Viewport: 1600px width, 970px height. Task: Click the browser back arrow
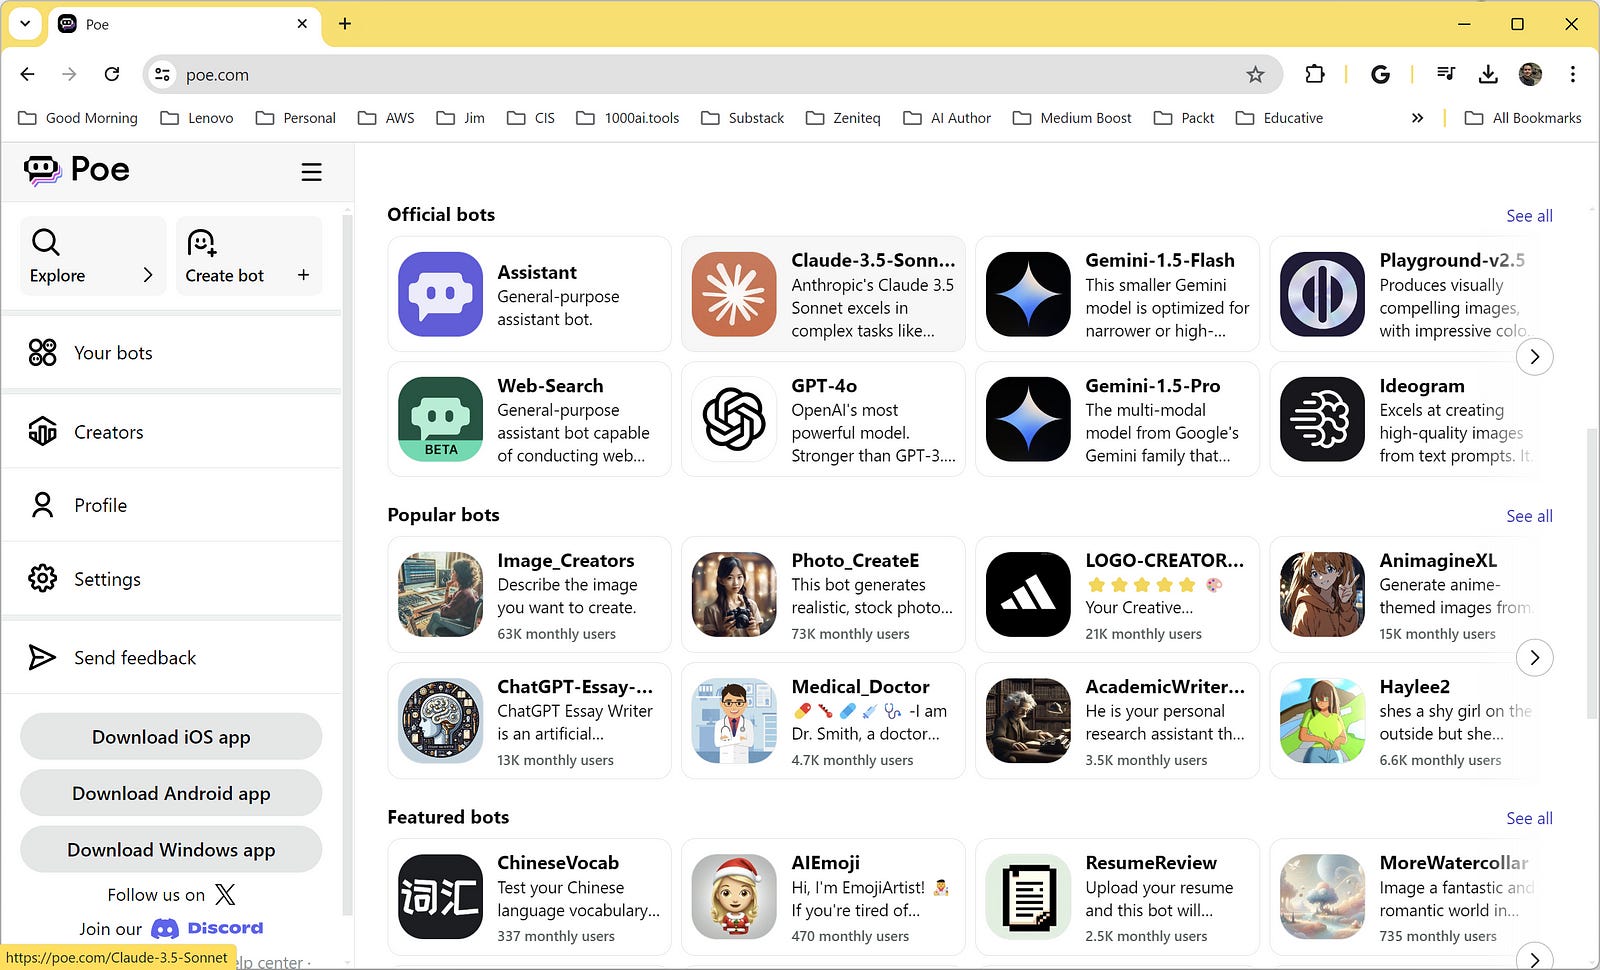(x=27, y=74)
